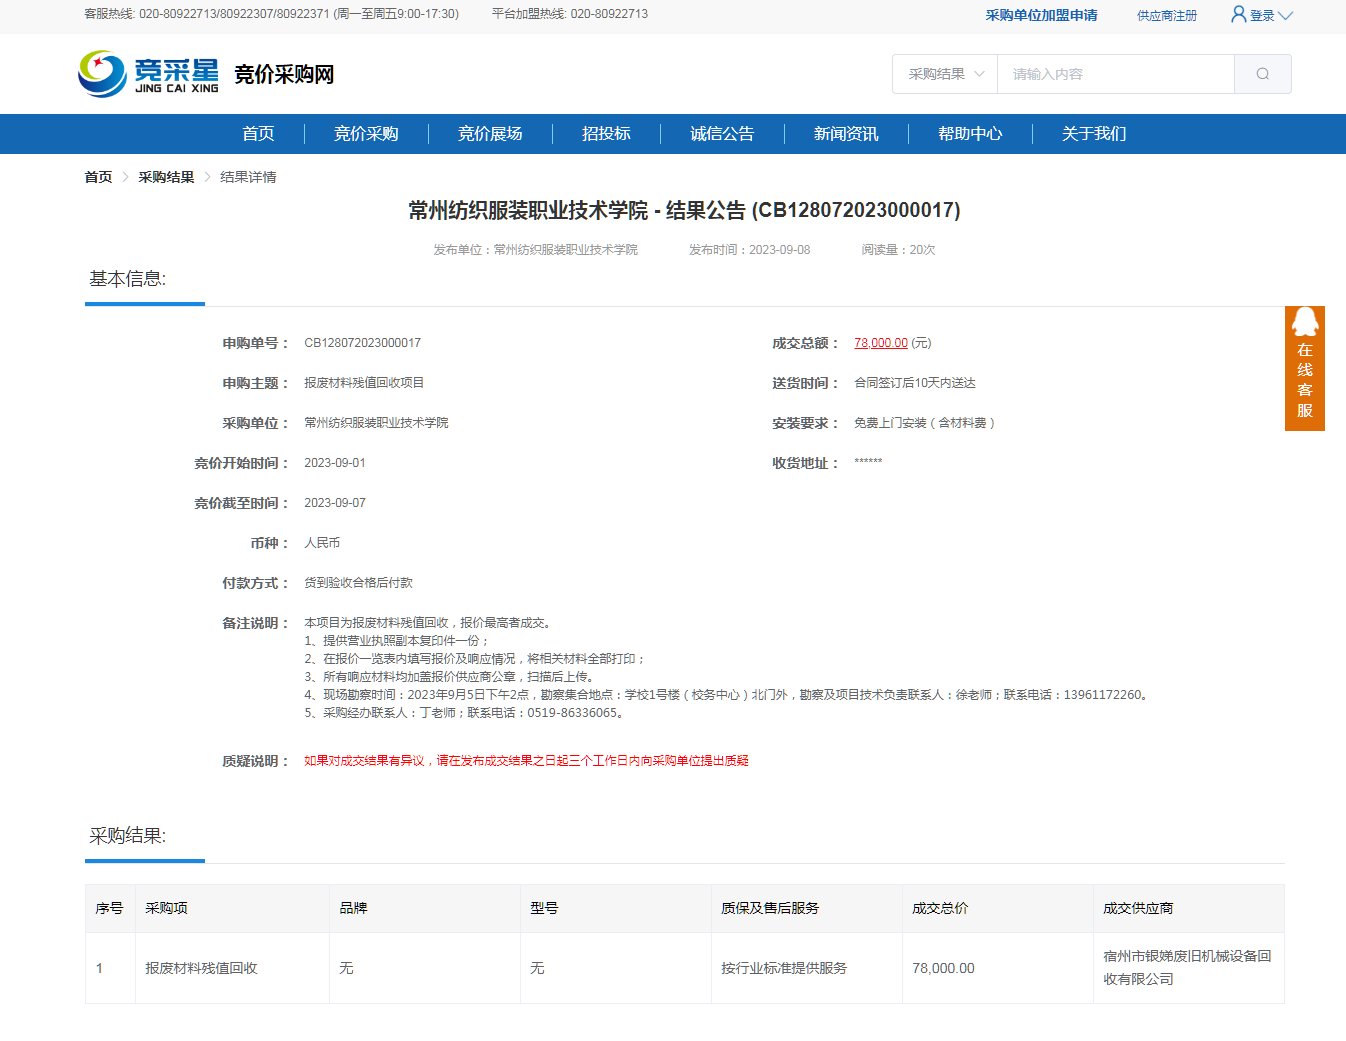Open 新闻资讯 navigation item
Image resolution: width=1346 pixels, height=1041 pixels.
[x=846, y=134]
